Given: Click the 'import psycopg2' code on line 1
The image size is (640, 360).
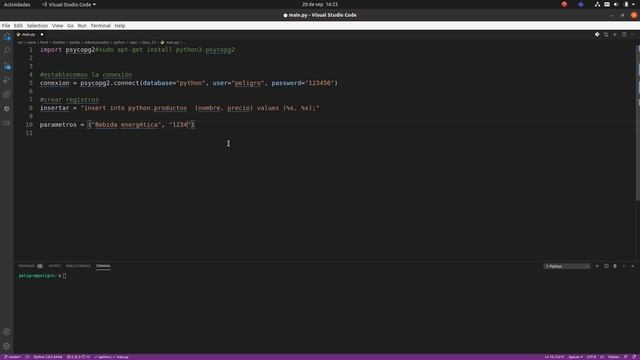Looking at the screenshot, I should click(67, 50).
